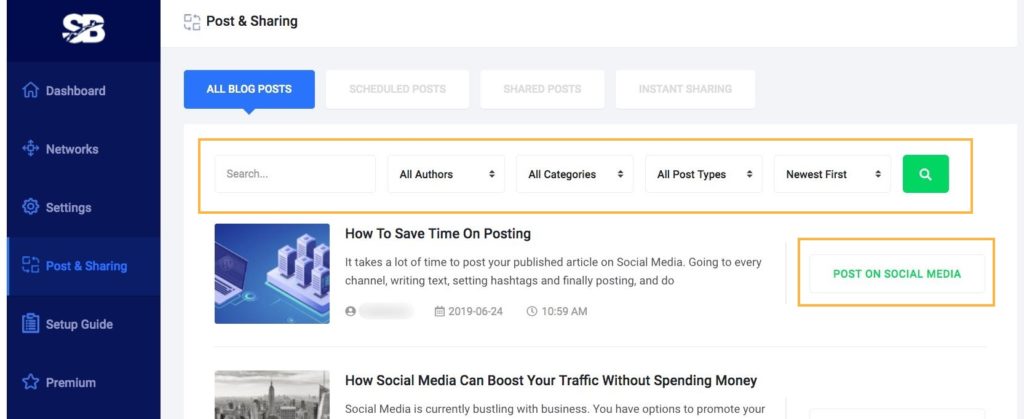Switch to Scheduled Posts tab
Image resolution: width=1024 pixels, height=419 pixels.
pos(397,89)
